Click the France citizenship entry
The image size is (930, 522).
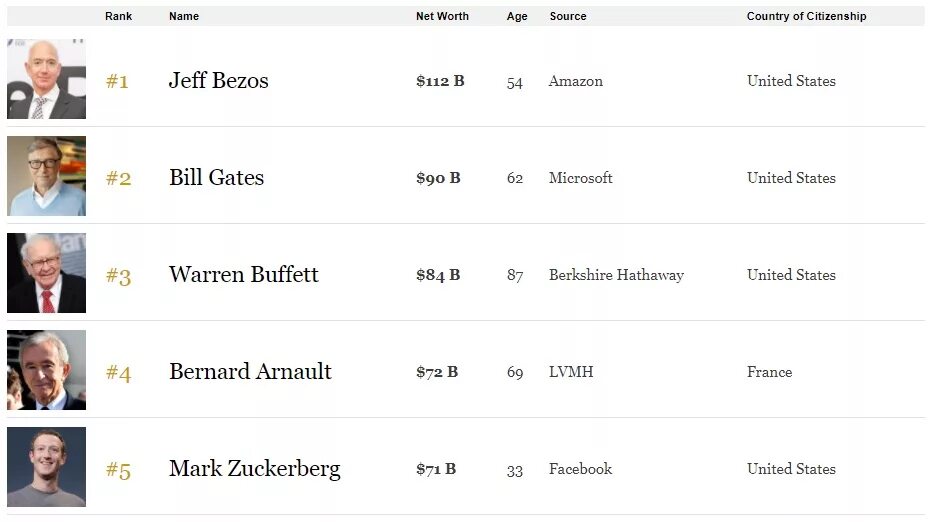(769, 372)
